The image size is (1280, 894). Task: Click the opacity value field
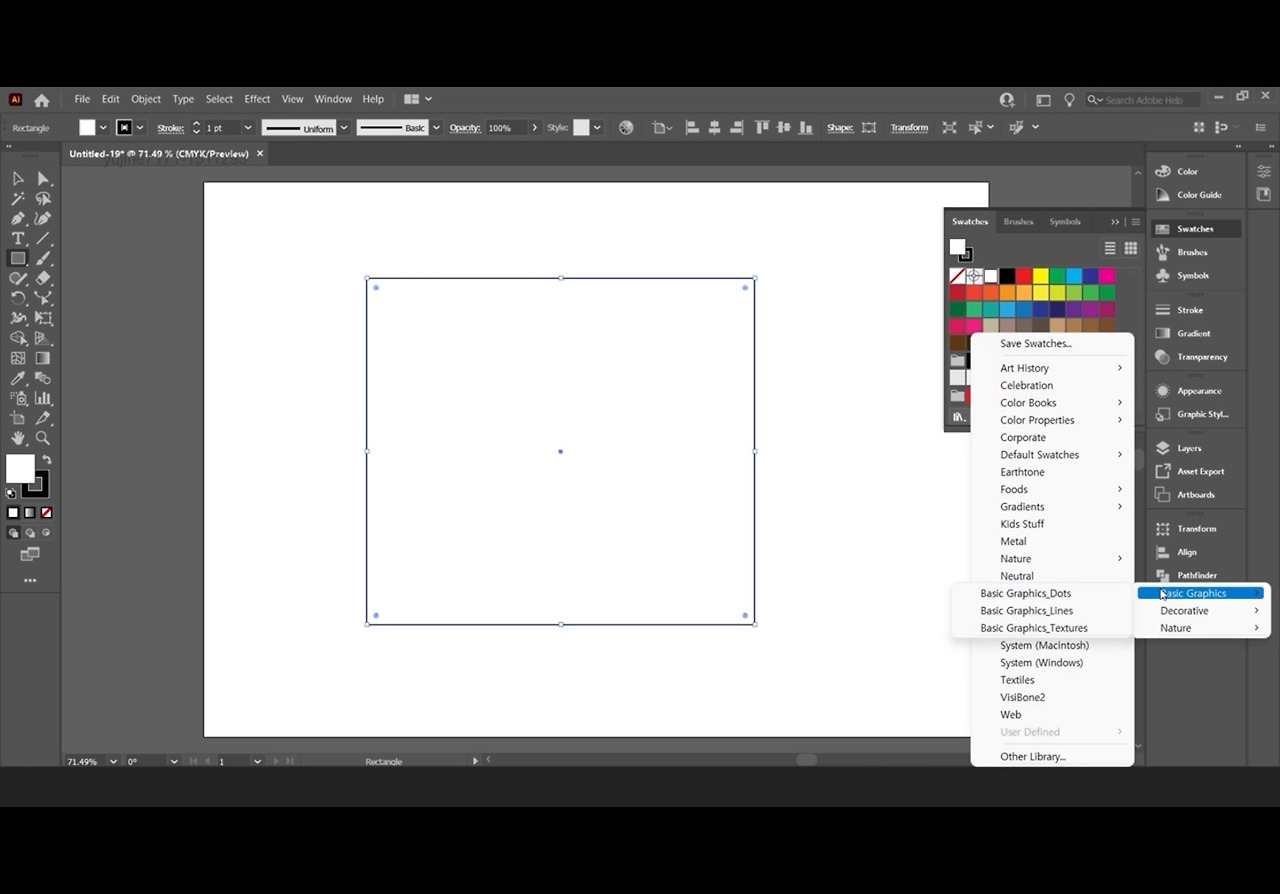coord(505,128)
